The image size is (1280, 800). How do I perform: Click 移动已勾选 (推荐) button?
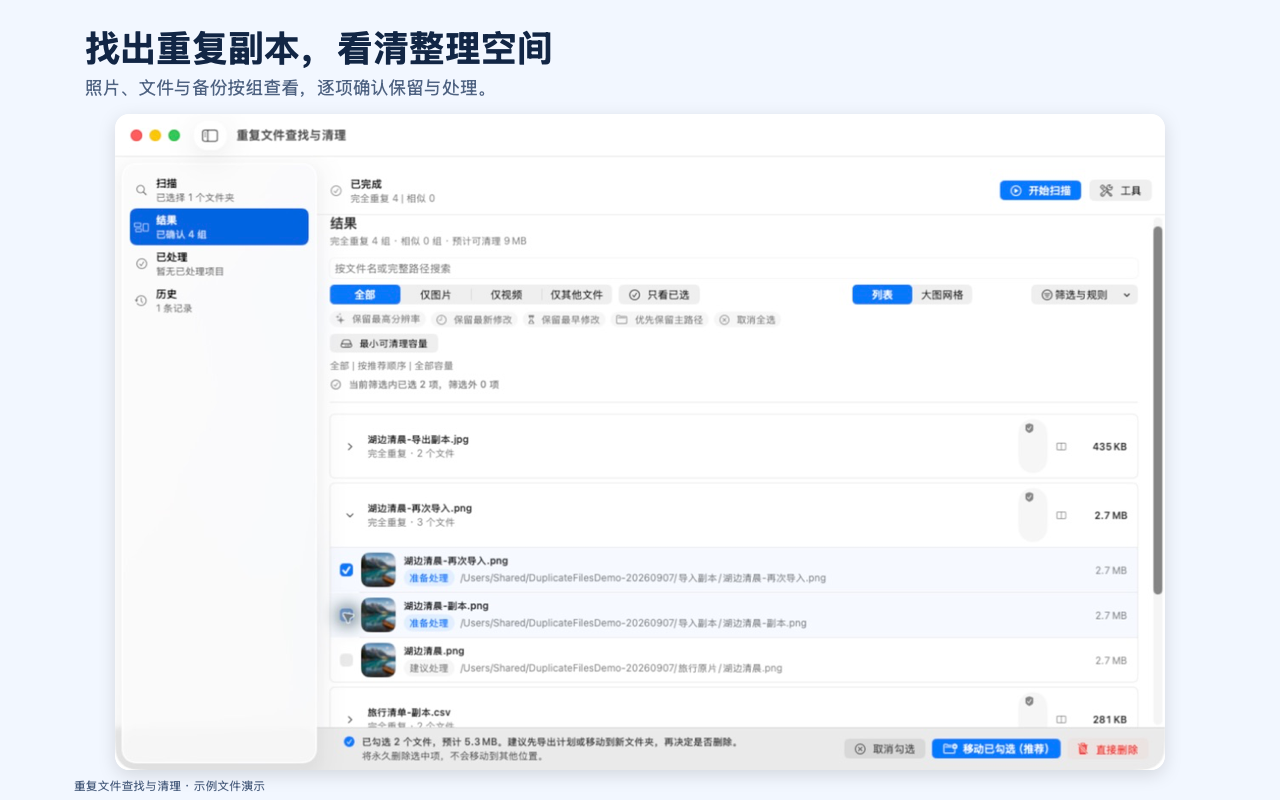tap(996, 749)
